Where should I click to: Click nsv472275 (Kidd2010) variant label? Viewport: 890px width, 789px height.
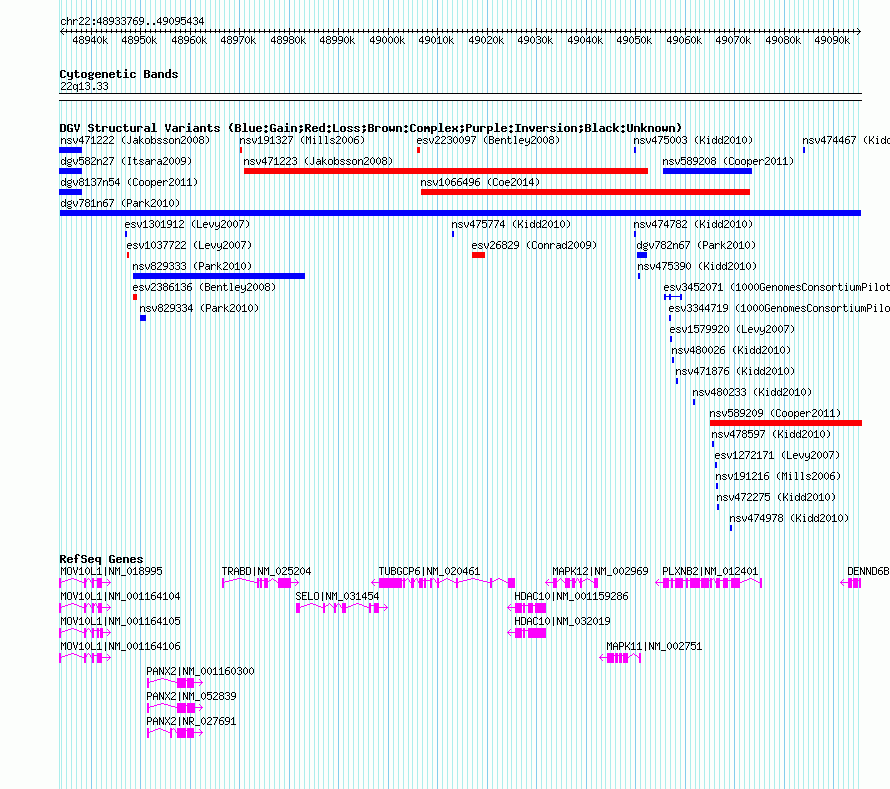pos(776,497)
